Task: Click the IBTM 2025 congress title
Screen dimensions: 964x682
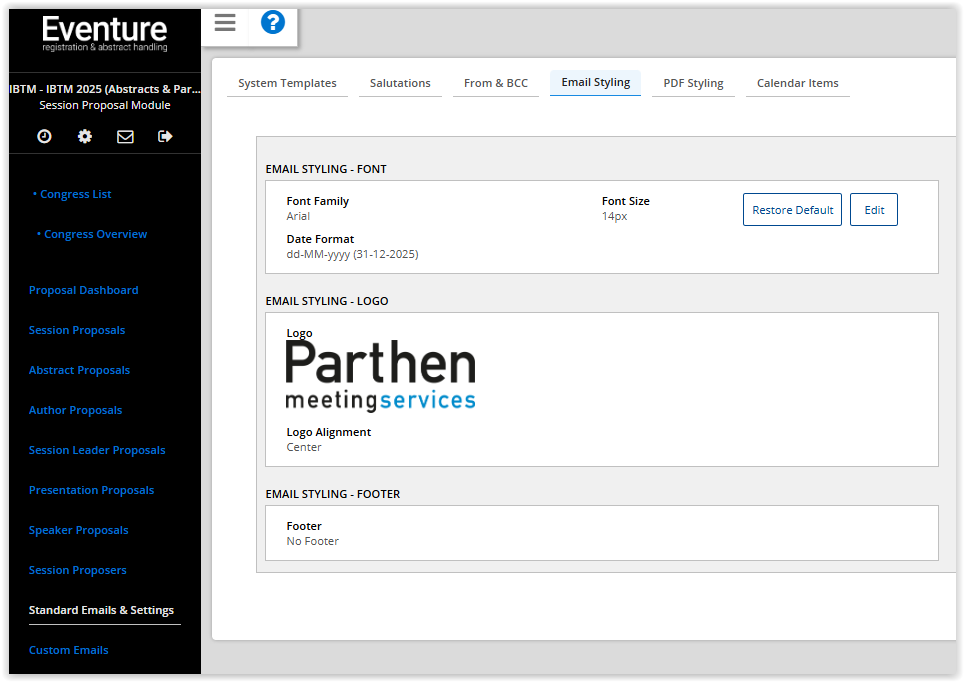Action: click(105, 89)
